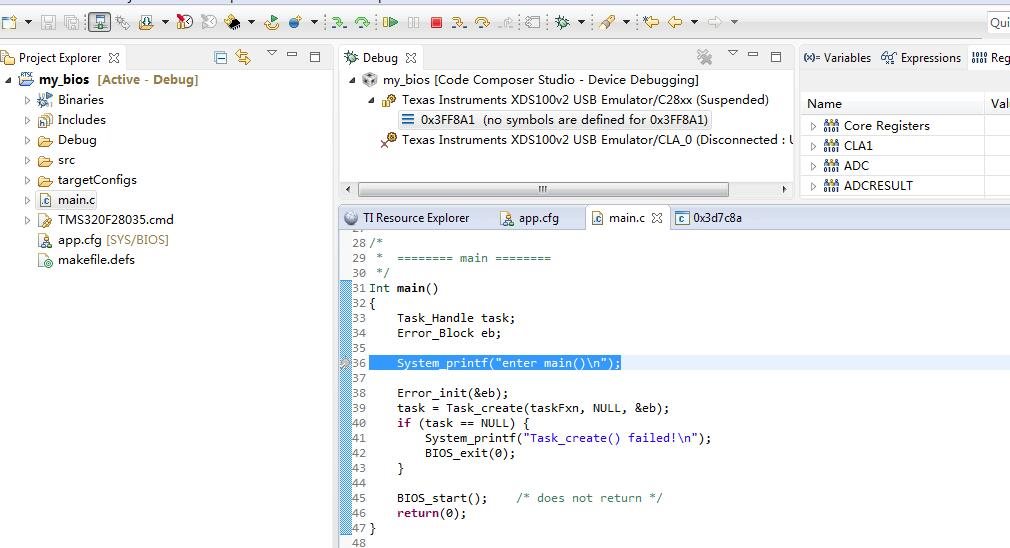Select the Project Explorer tab
Image resolution: width=1010 pixels, height=548 pixels.
[x=61, y=58]
